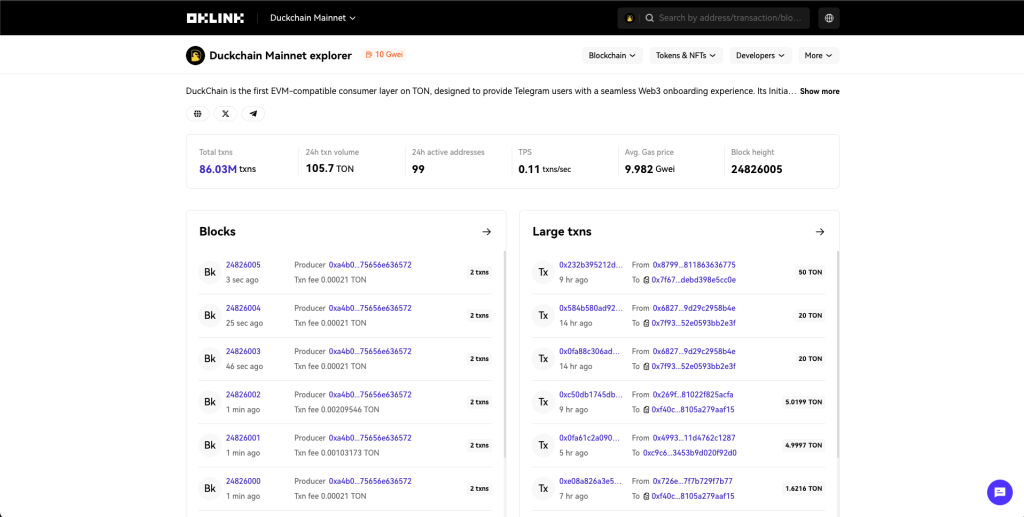Click the search by address input field
Screen dimensions: 1024x517
pyautogui.click(x=729, y=18)
